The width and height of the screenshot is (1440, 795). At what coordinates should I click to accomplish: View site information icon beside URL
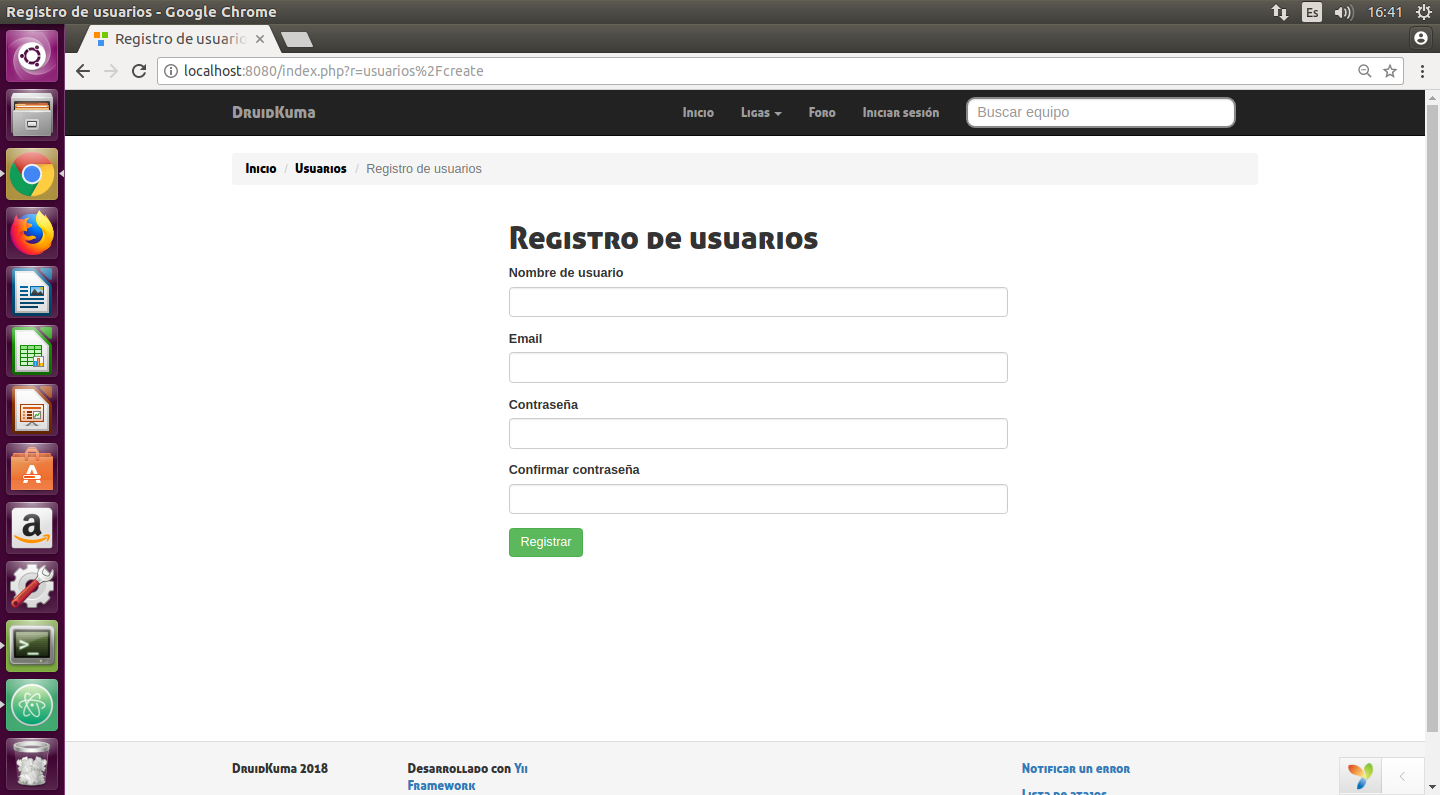(170, 71)
